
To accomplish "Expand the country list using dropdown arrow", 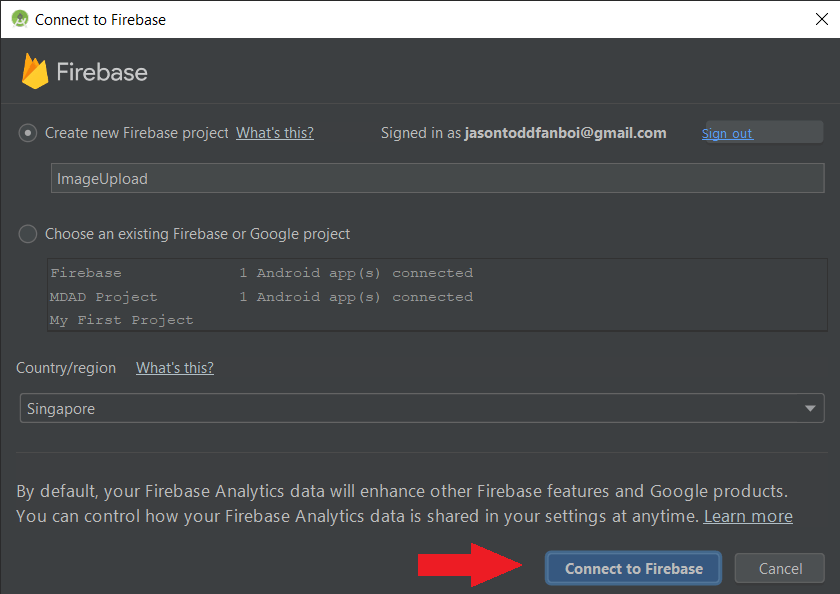I will (x=810, y=408).
